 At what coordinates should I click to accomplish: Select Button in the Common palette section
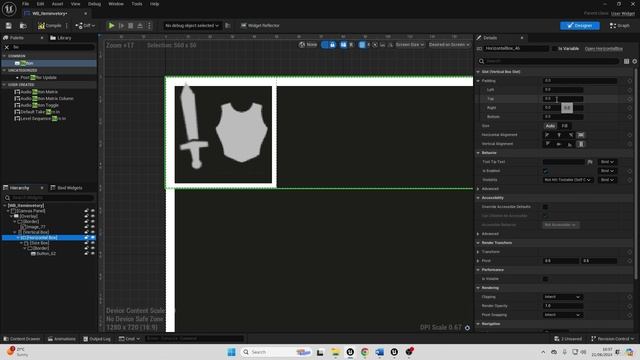[49, 63]
